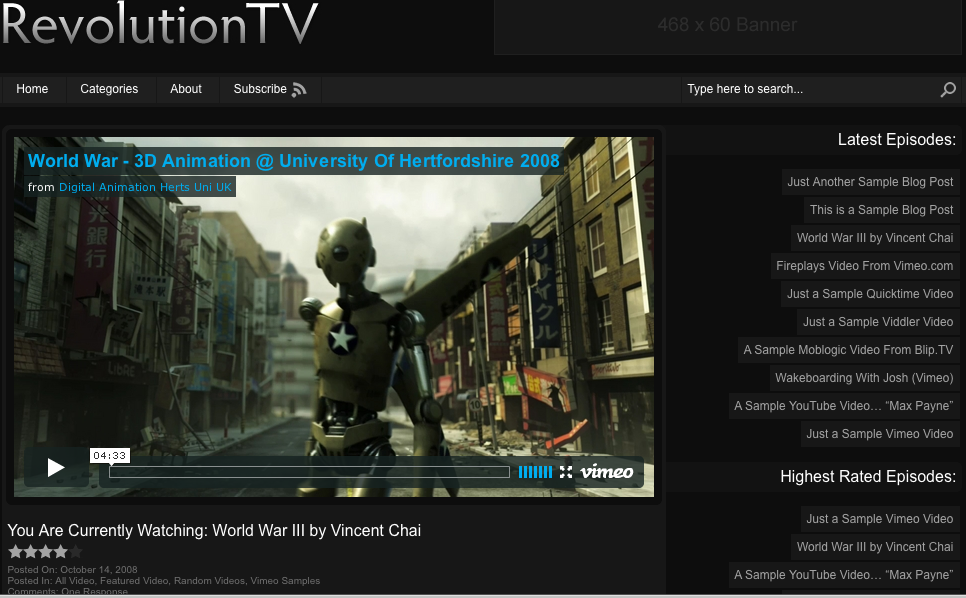Viewport: 966px width, 598px height.
Task: Open Digital Animation Herts Uni UK link
Action: (x=145, y=187)
